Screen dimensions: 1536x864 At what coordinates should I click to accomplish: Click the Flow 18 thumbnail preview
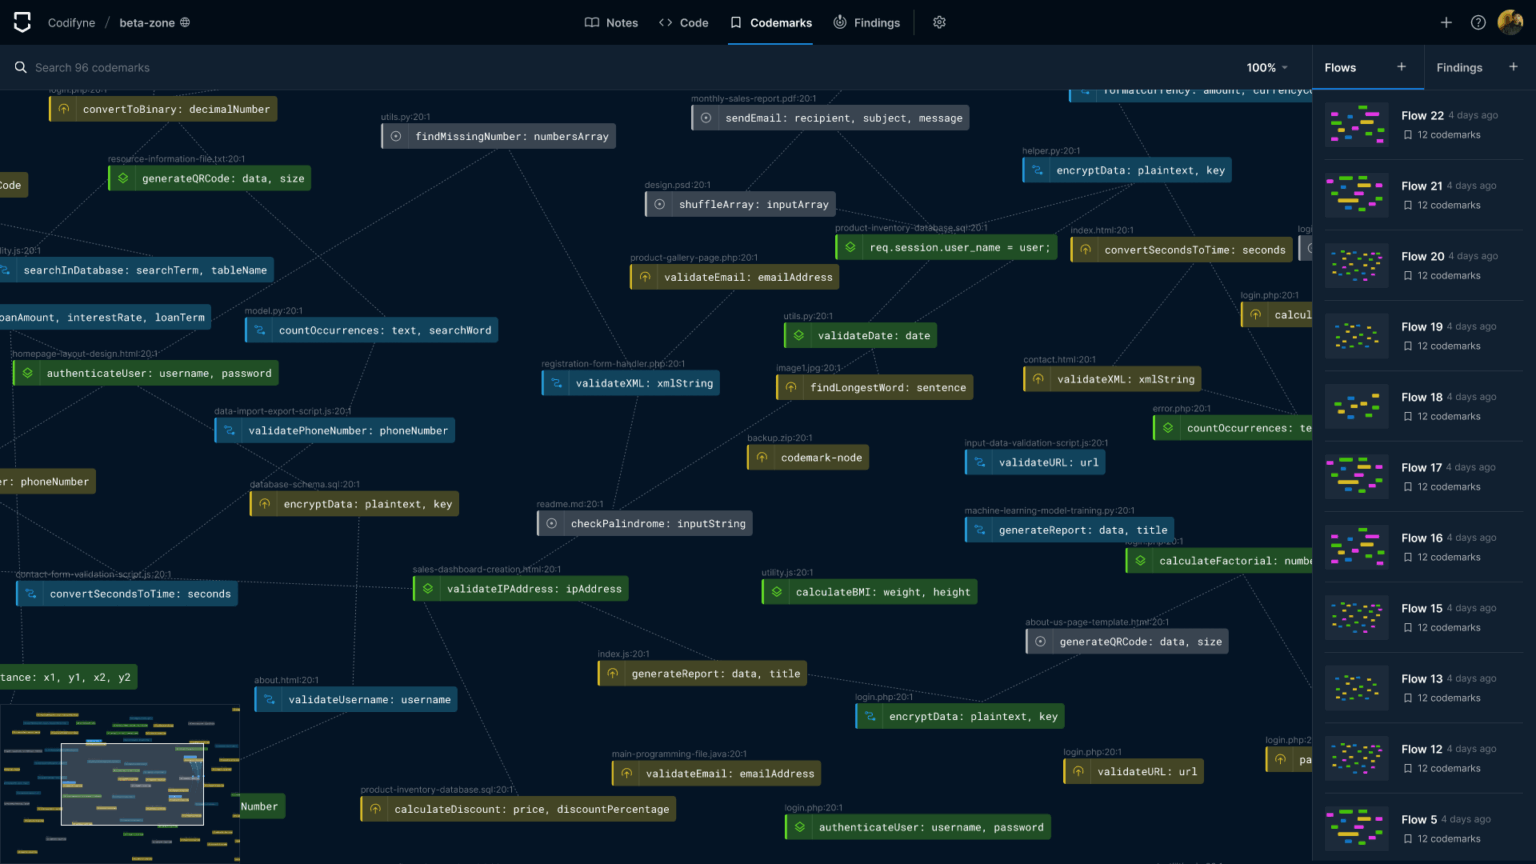[x=1356, y=407]
